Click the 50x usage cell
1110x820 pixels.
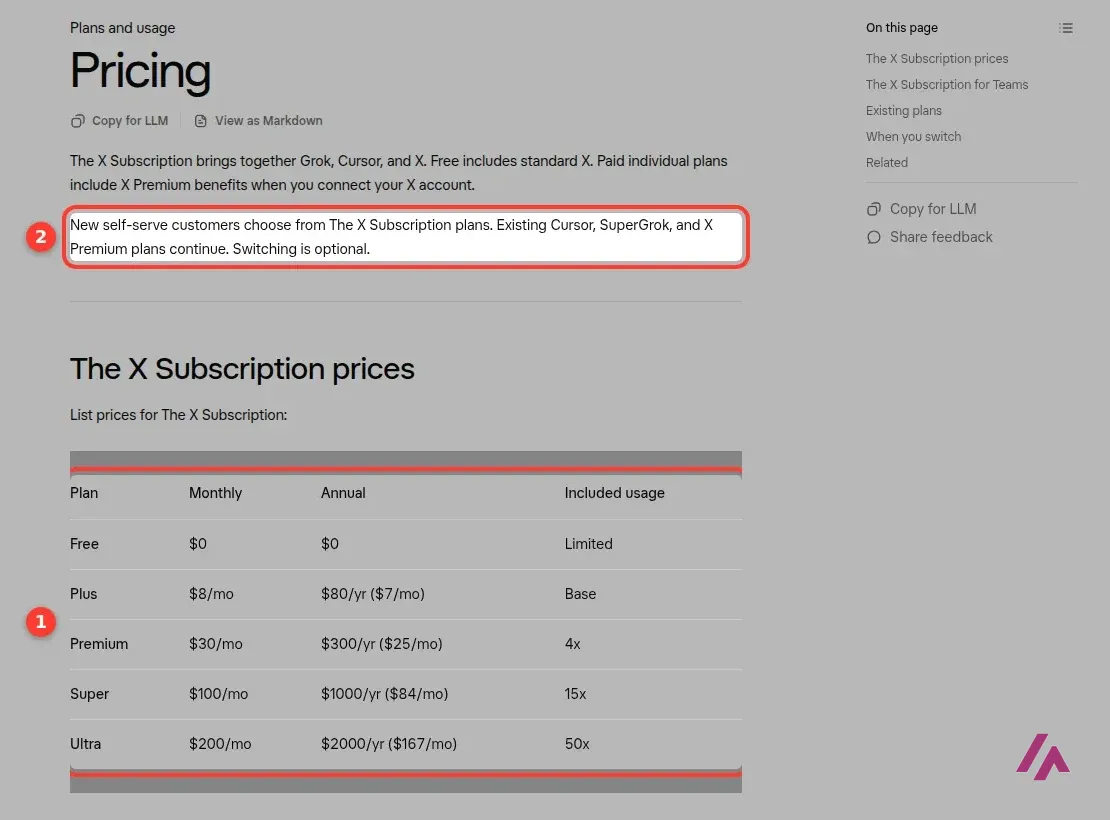click(x=577, y=744)
